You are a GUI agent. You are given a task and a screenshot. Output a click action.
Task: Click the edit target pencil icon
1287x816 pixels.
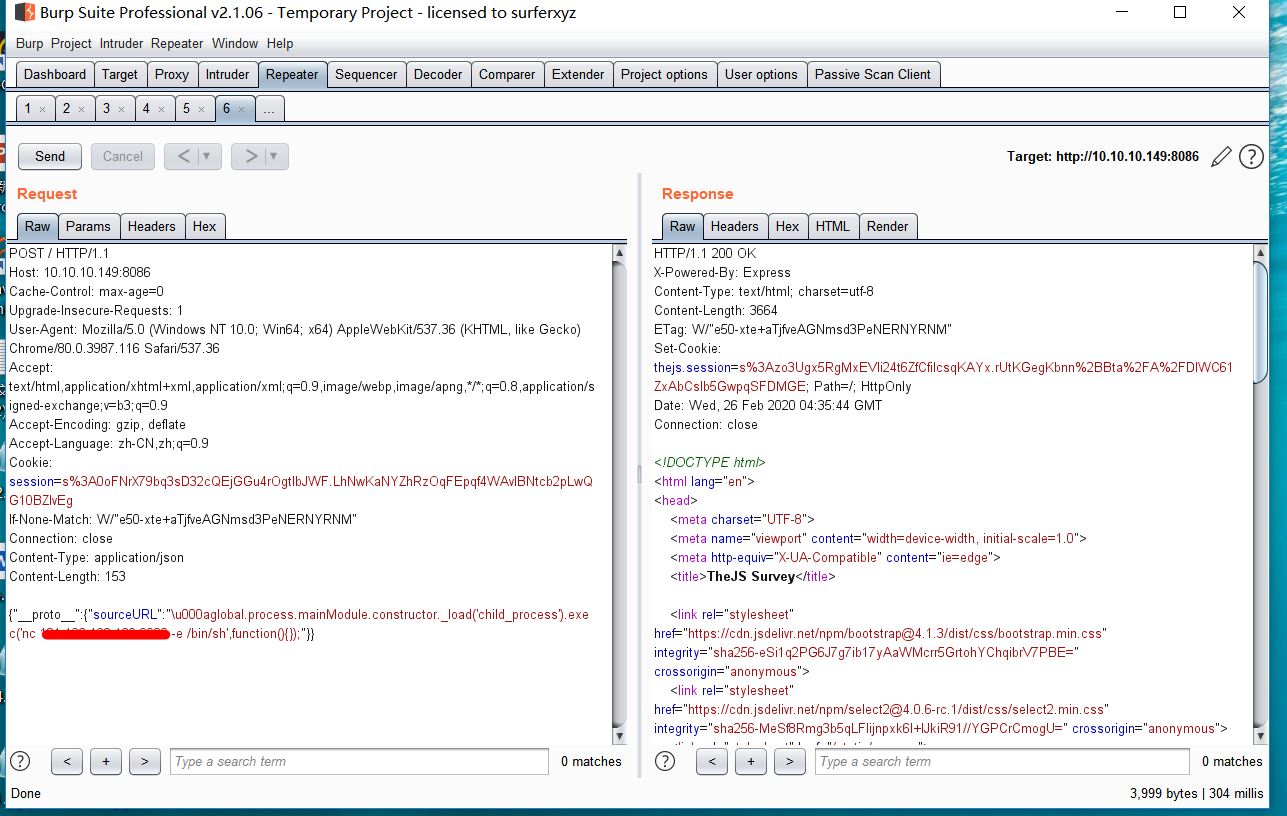click(x=1220, y=156)
